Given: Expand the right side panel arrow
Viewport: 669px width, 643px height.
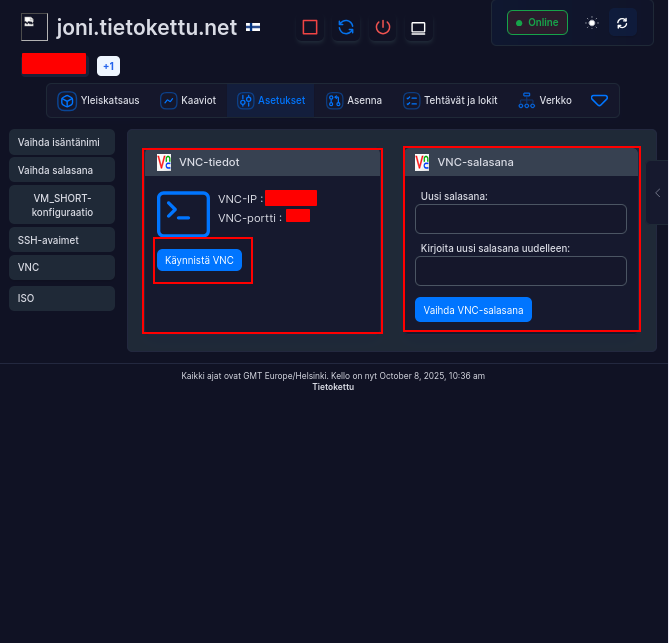Looking at the screenshot, I should (x=657, y=192).
